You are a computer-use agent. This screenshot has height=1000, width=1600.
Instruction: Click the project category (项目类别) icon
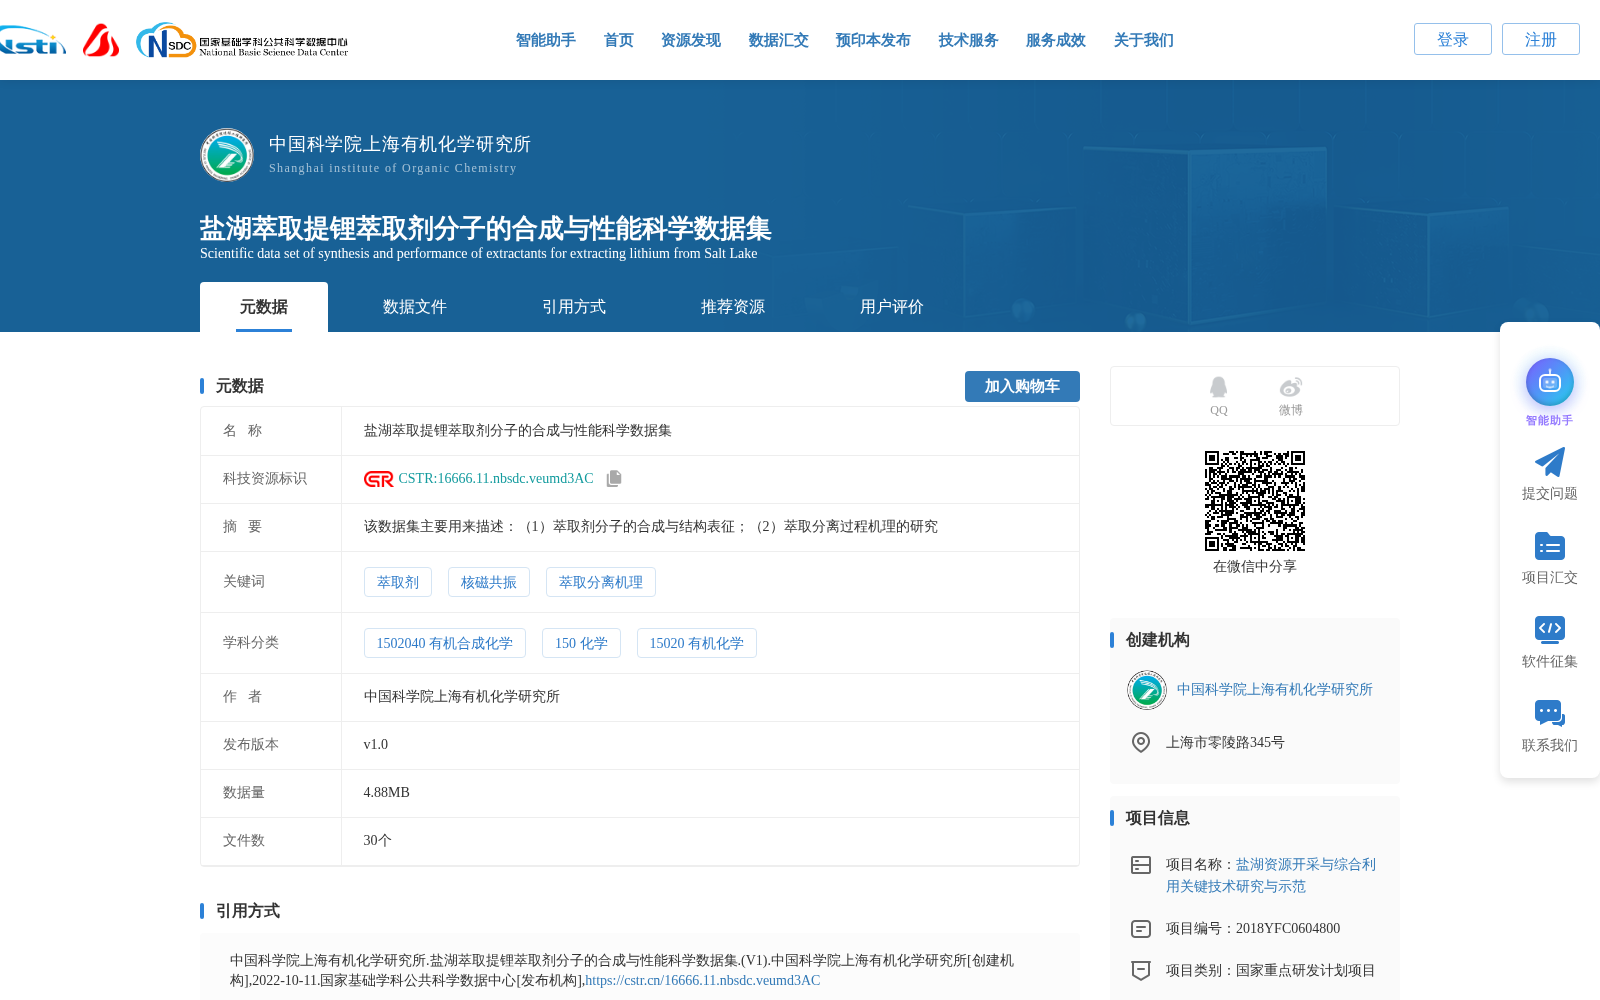point(1140,971)
